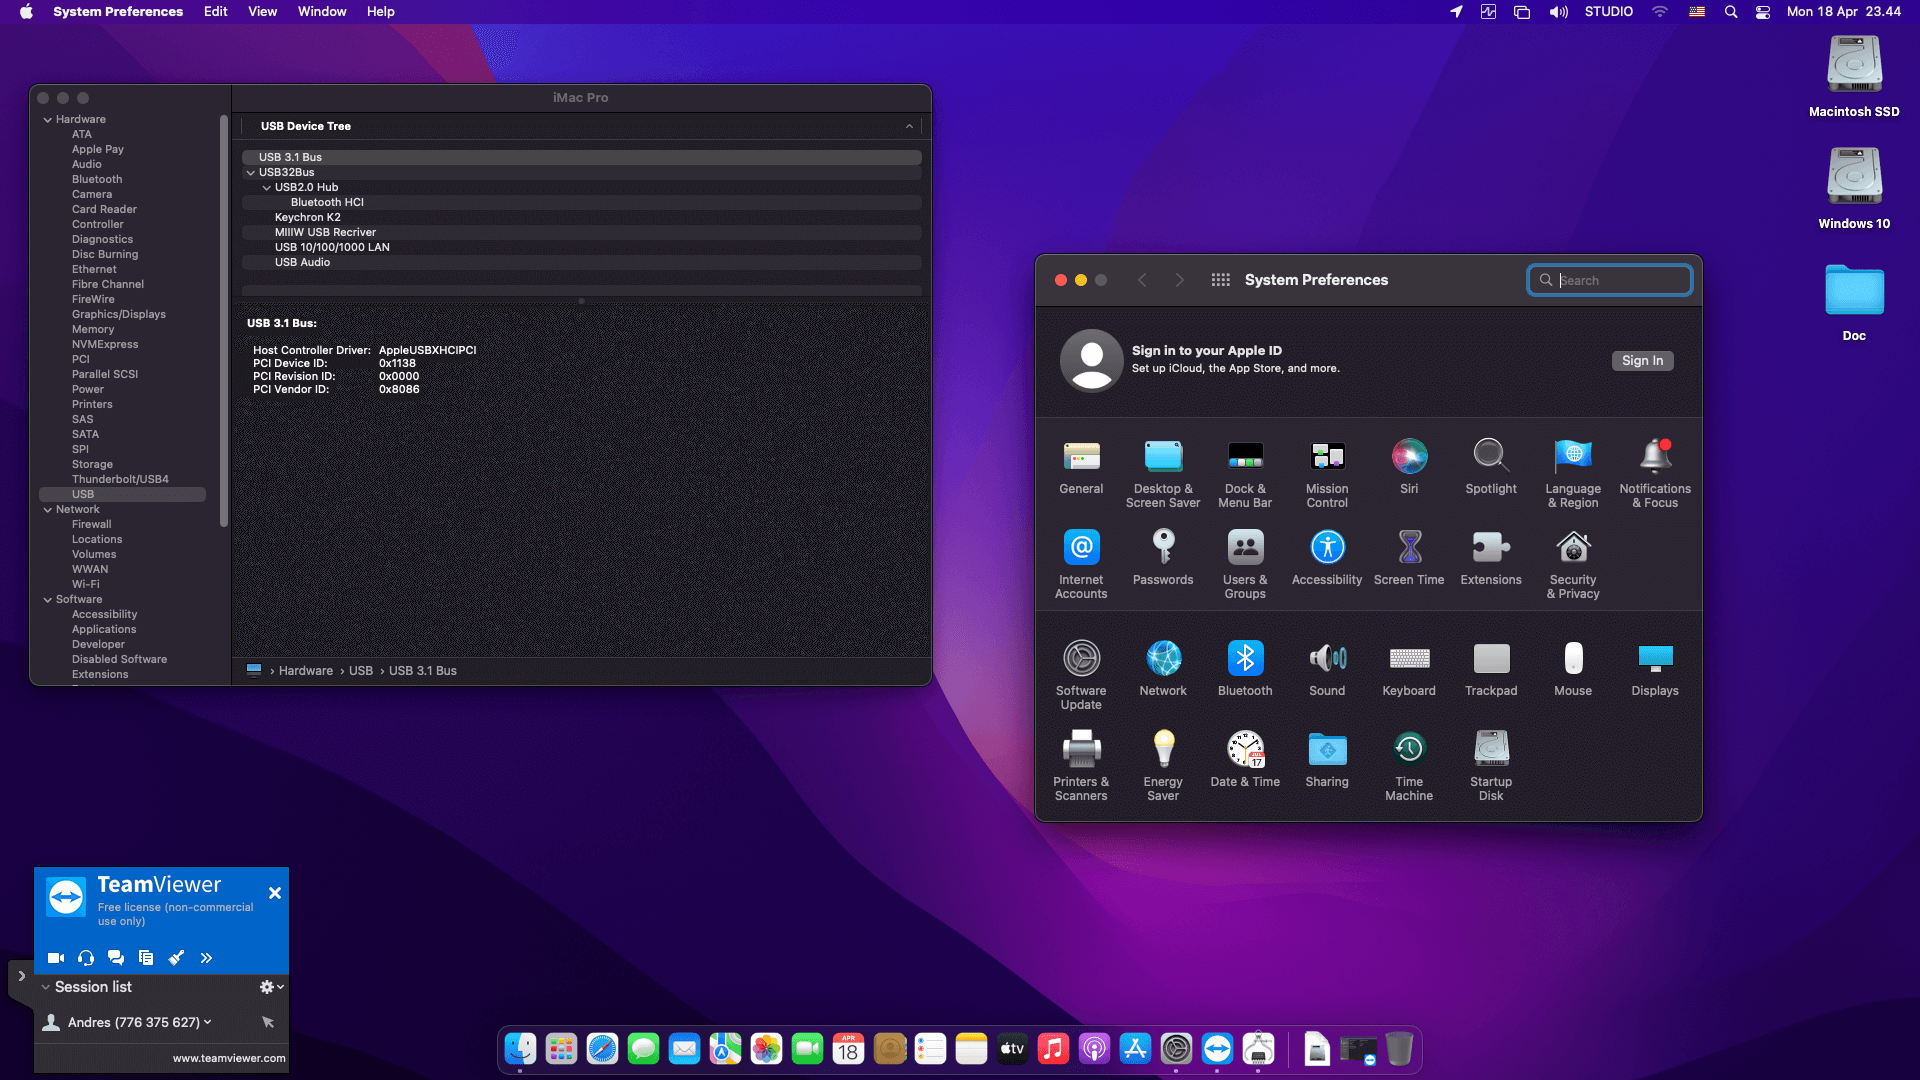The width and height of the screenshot is (1920, 1080).
Task: Open the Window menu
Action: (x=321, y=12)
